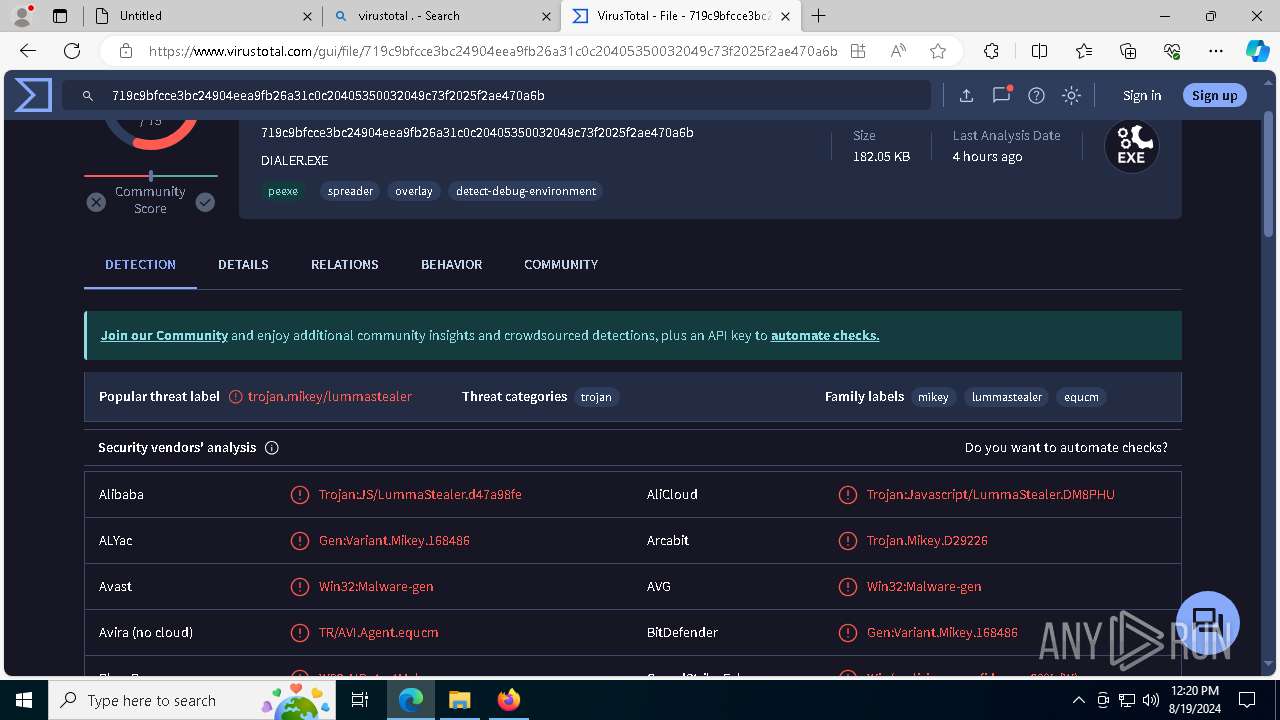Click the trojan threat category chip
Screen dimensions: 1280x720
pos(596,397)
